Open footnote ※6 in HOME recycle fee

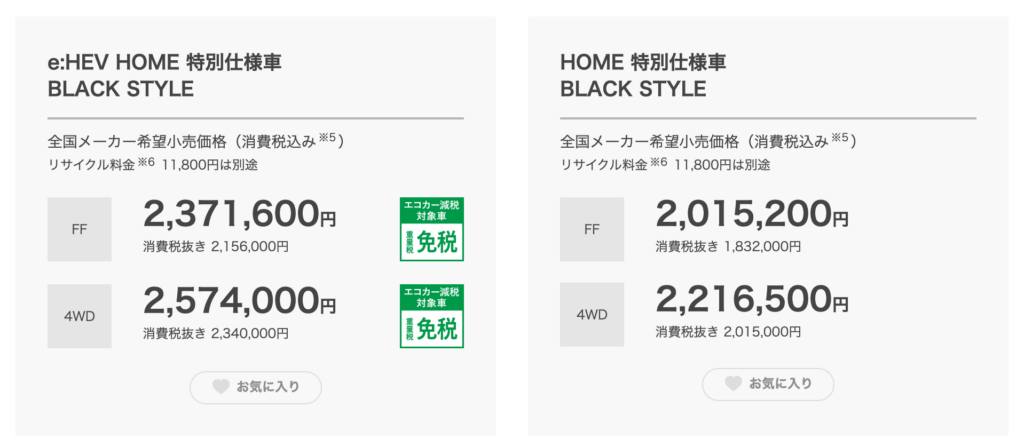pos(658,161)
